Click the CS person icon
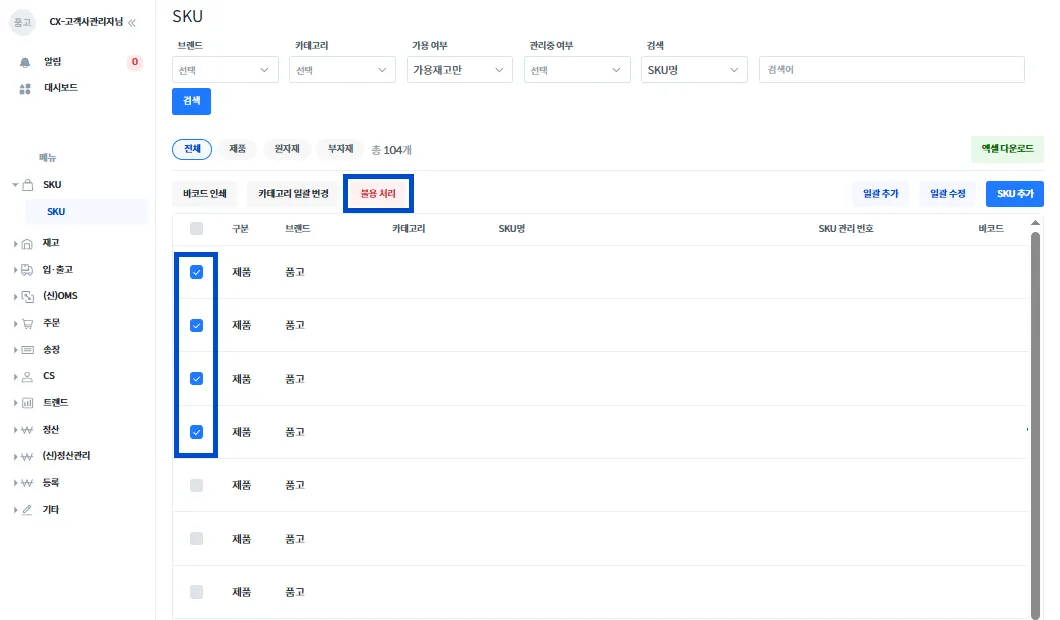Image resolution: width=1060 pixels, height=620 pixels. 27,377
